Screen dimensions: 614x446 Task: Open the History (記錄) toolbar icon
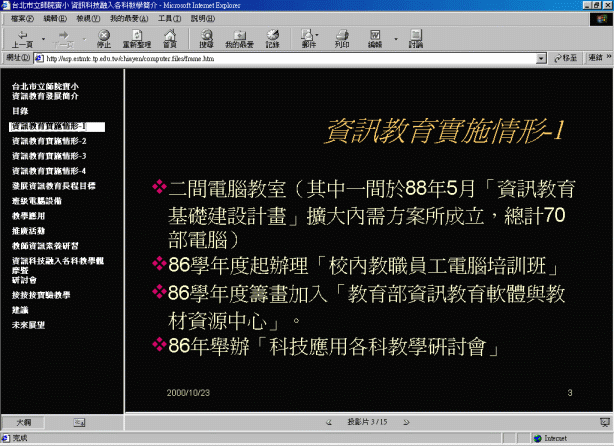(x=273, y=39)
